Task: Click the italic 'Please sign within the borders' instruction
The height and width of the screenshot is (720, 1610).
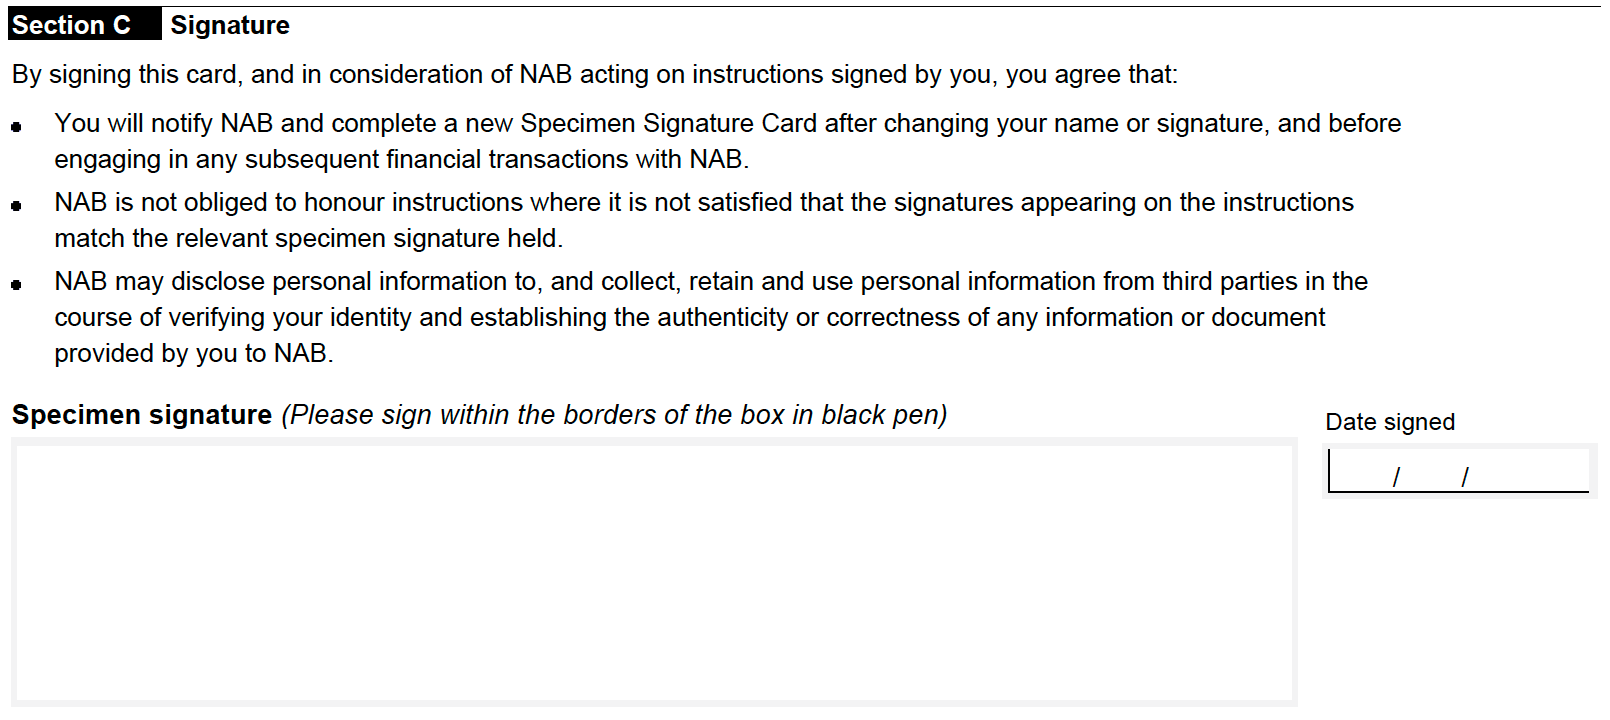Action: point(614,414)
